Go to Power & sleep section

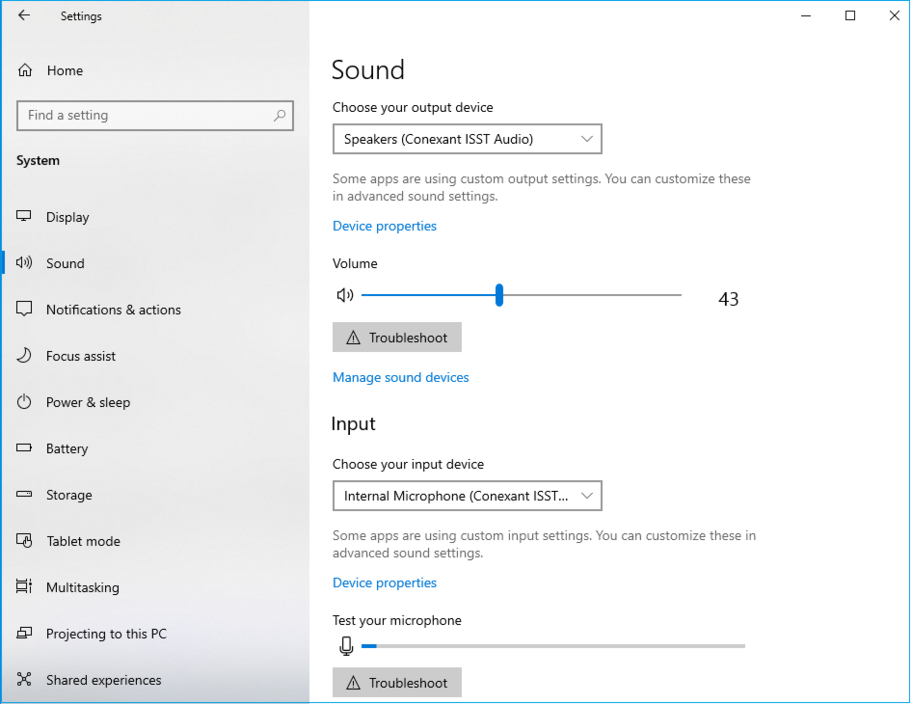pos(88,402)
